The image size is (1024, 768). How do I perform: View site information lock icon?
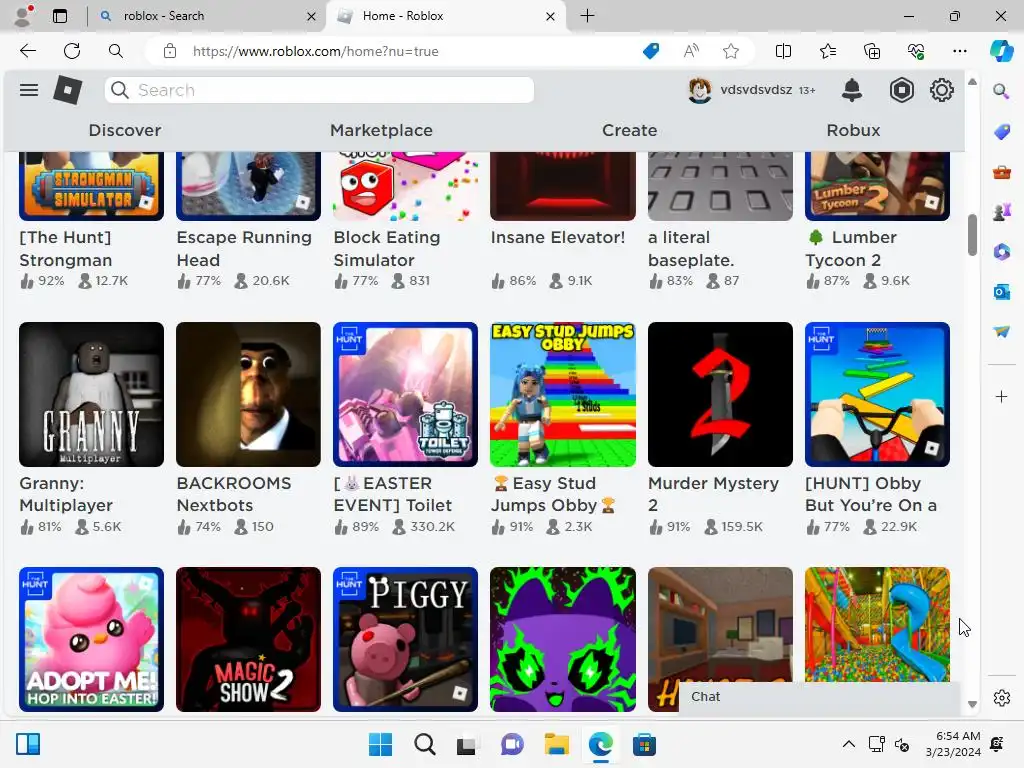pyautogui.click(x=170, y=51)
